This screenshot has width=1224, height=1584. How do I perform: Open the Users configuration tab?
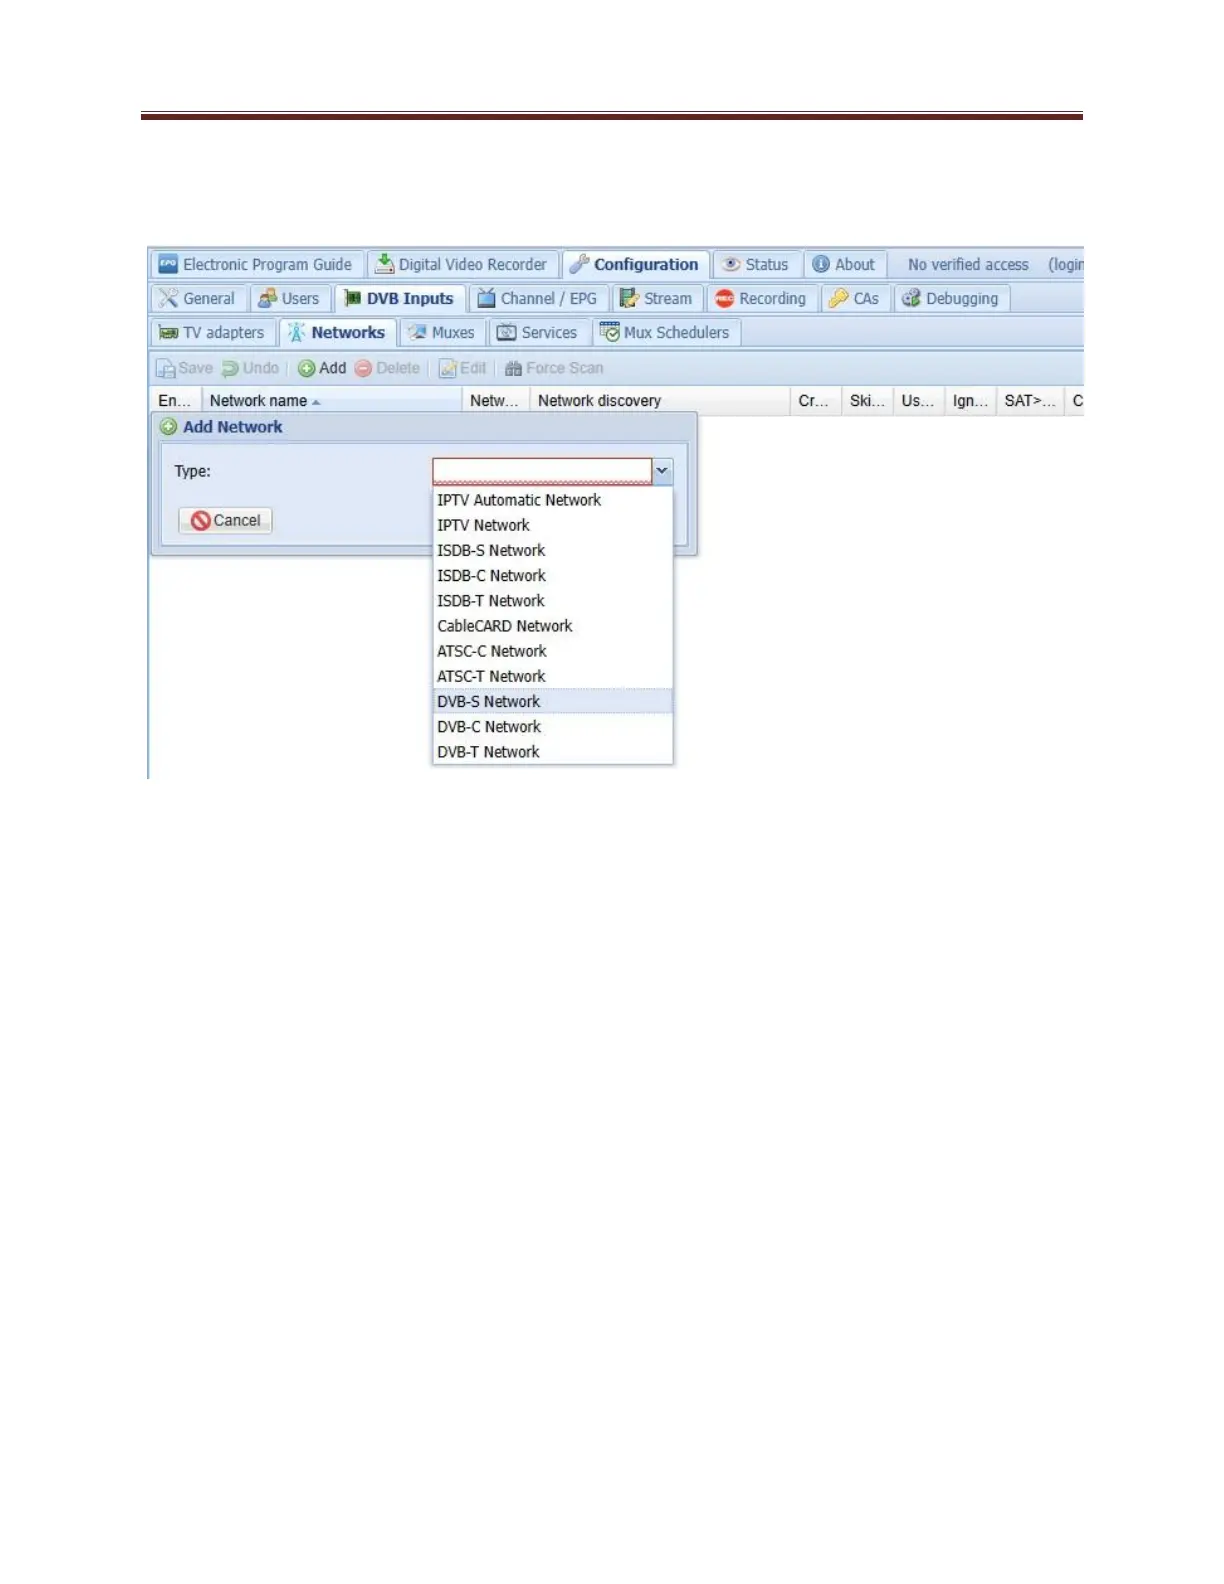tap(289, 299)
